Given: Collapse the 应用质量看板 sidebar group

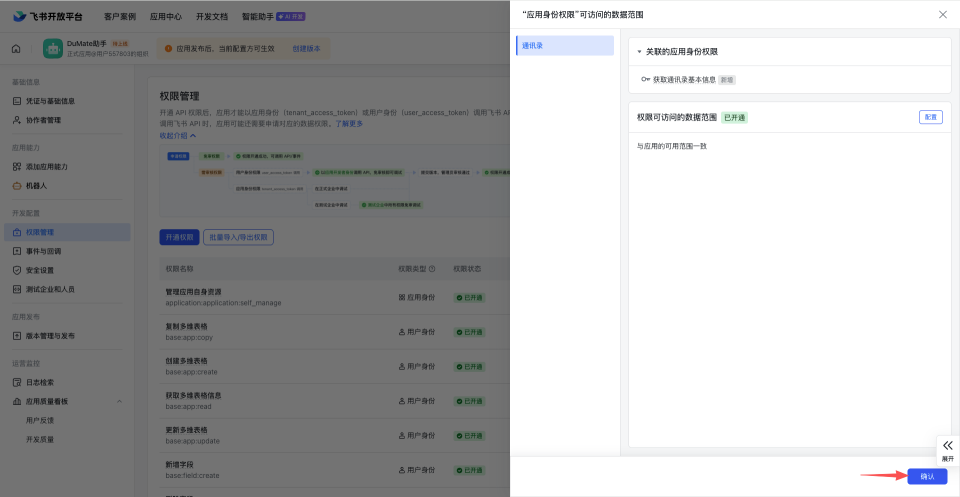Looking at the screenshot, I should [120, 401].
